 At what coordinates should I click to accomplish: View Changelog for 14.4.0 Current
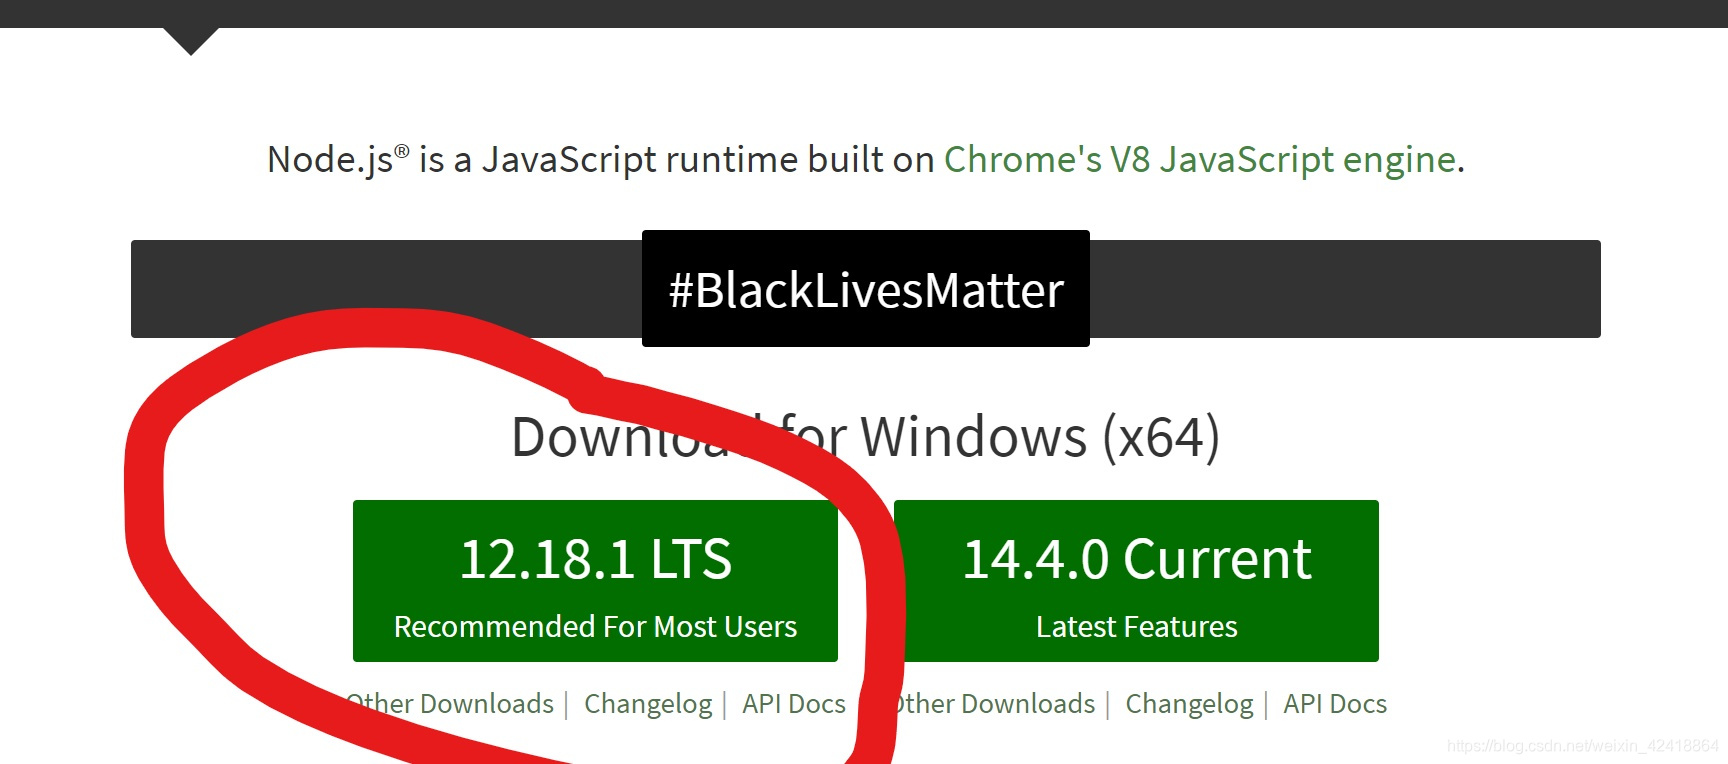click(x=1189, y=704)
